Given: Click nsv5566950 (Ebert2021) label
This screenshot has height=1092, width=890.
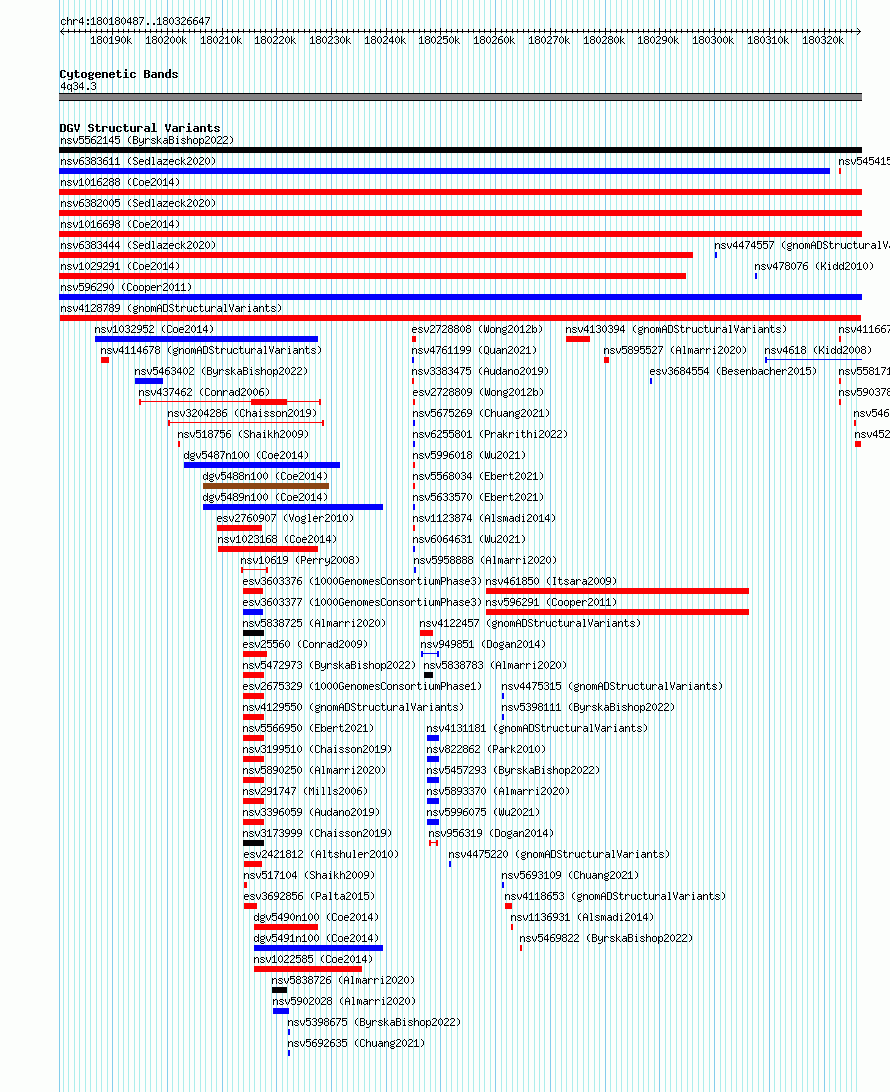Looking at the screenshot, I should [x=308, y=728].
